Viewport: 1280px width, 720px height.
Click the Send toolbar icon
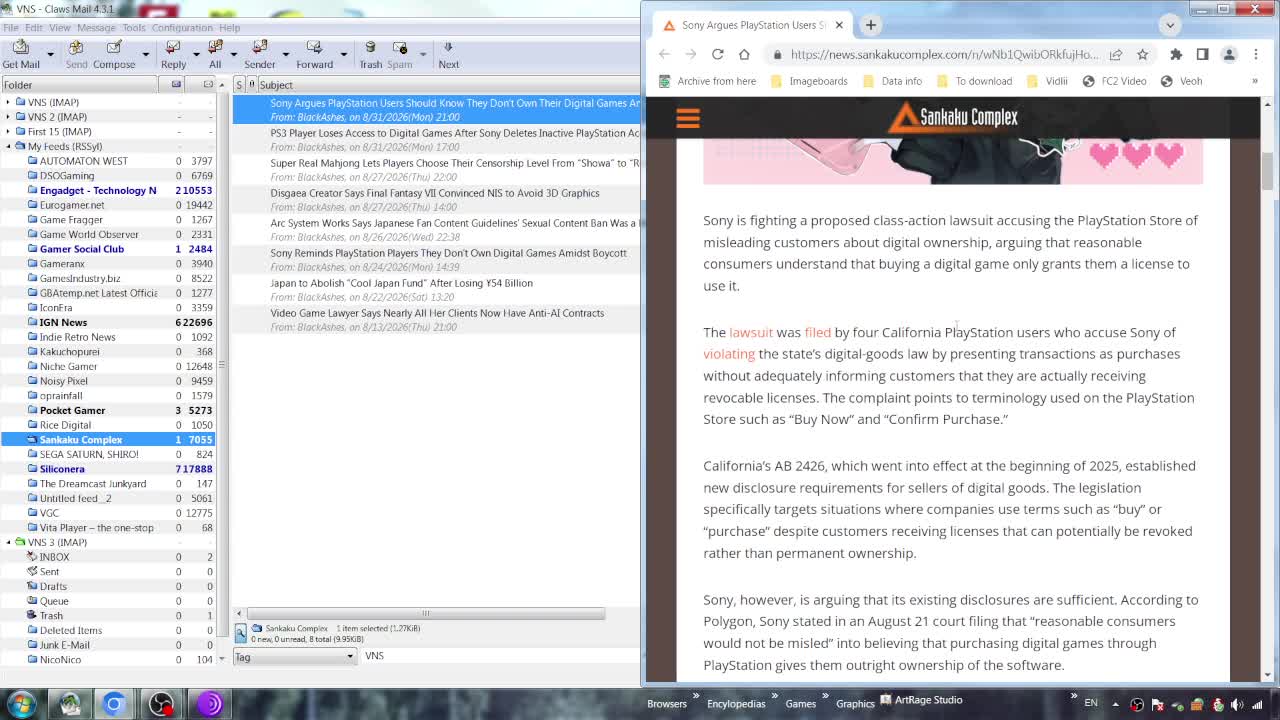coord(76,48)
